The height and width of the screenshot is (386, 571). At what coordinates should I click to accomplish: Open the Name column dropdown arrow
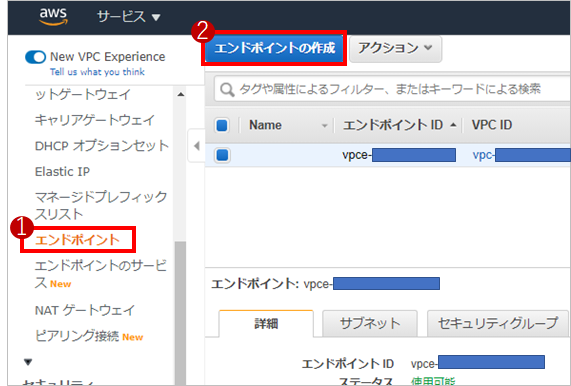pos(324,126)
